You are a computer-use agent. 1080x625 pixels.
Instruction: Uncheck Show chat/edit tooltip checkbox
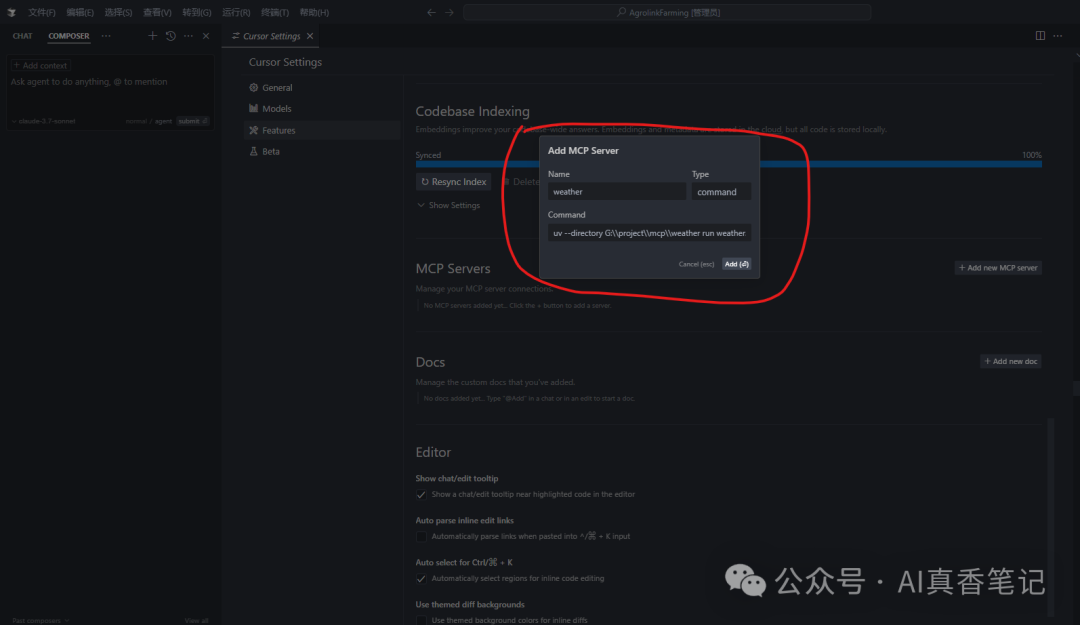421,494
